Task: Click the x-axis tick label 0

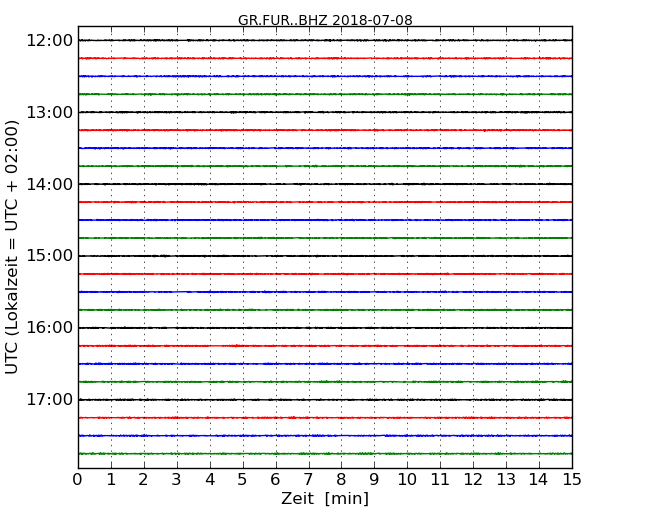Action: tap(78, 480)
